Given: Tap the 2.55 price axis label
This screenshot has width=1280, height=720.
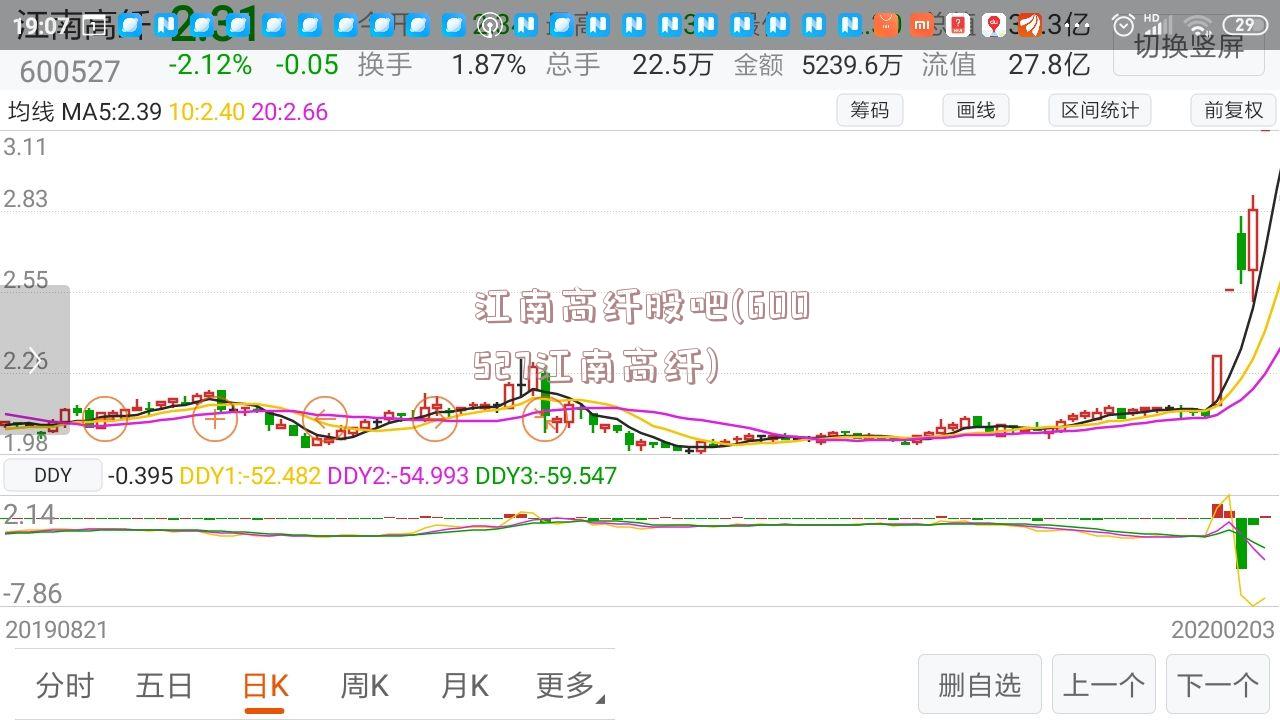Looking at the screenshot, I should (x=26, y=280).
